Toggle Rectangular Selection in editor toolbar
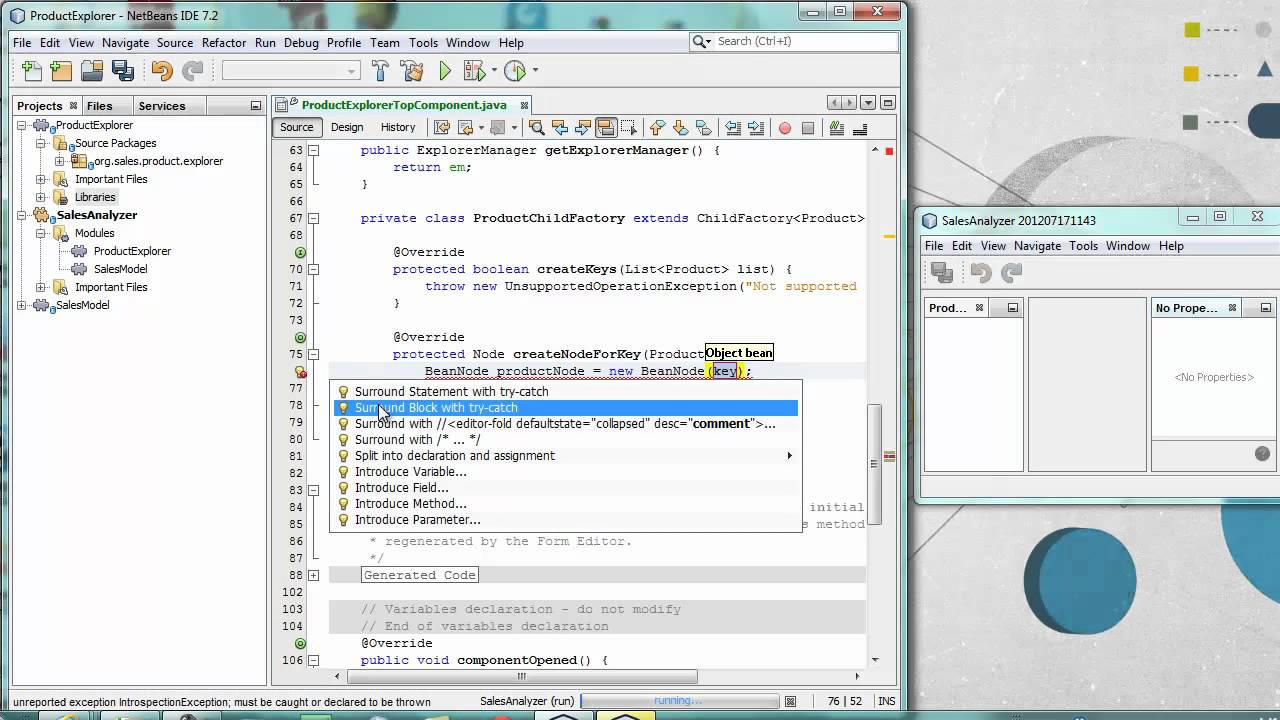This screenshot has height=720, width=1280. tap(629, 128)
